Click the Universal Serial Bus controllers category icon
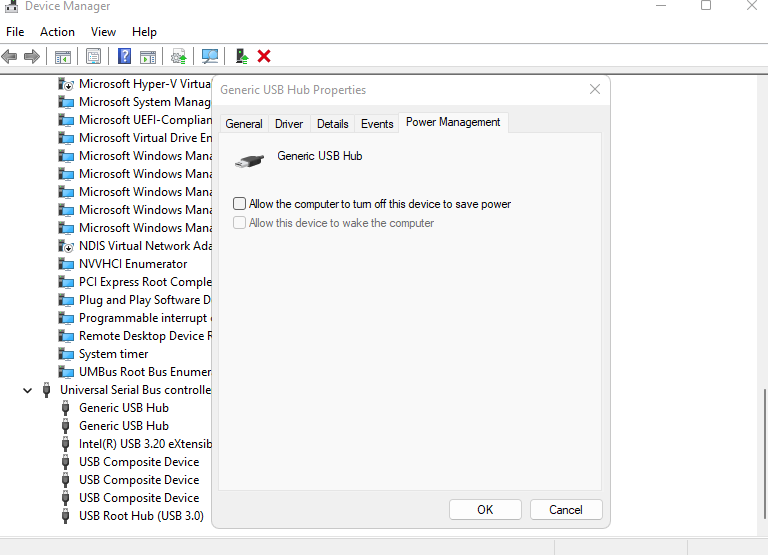 tap(47, 390)
